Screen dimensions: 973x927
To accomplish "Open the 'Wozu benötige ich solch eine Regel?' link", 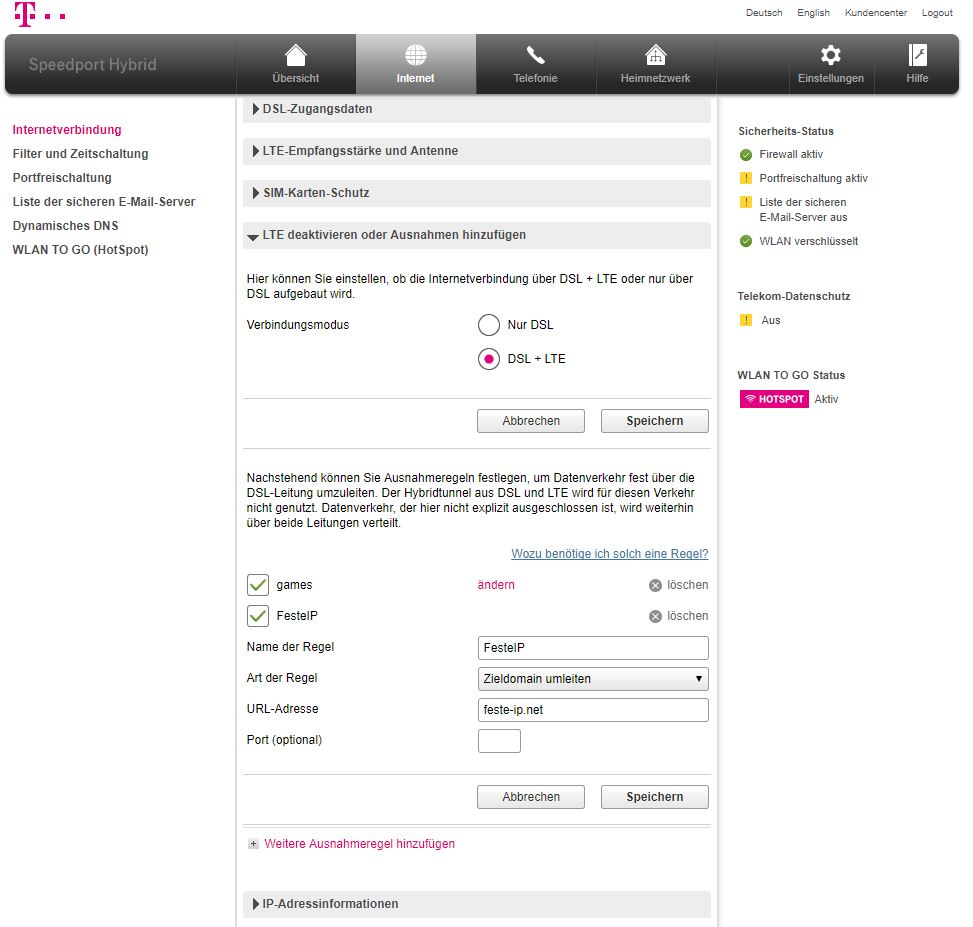I will (609, 554).
